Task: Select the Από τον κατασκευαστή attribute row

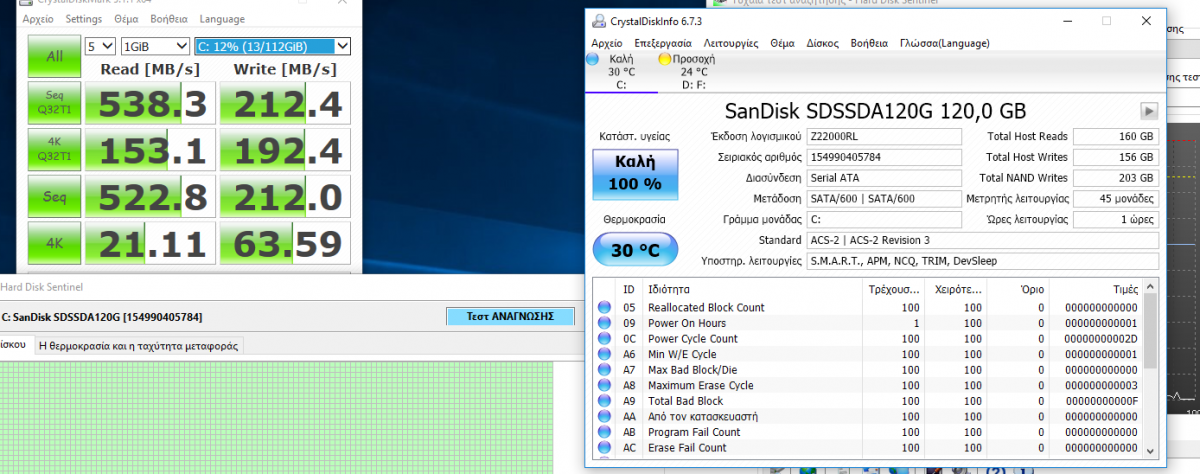Action: coord(868,417)
